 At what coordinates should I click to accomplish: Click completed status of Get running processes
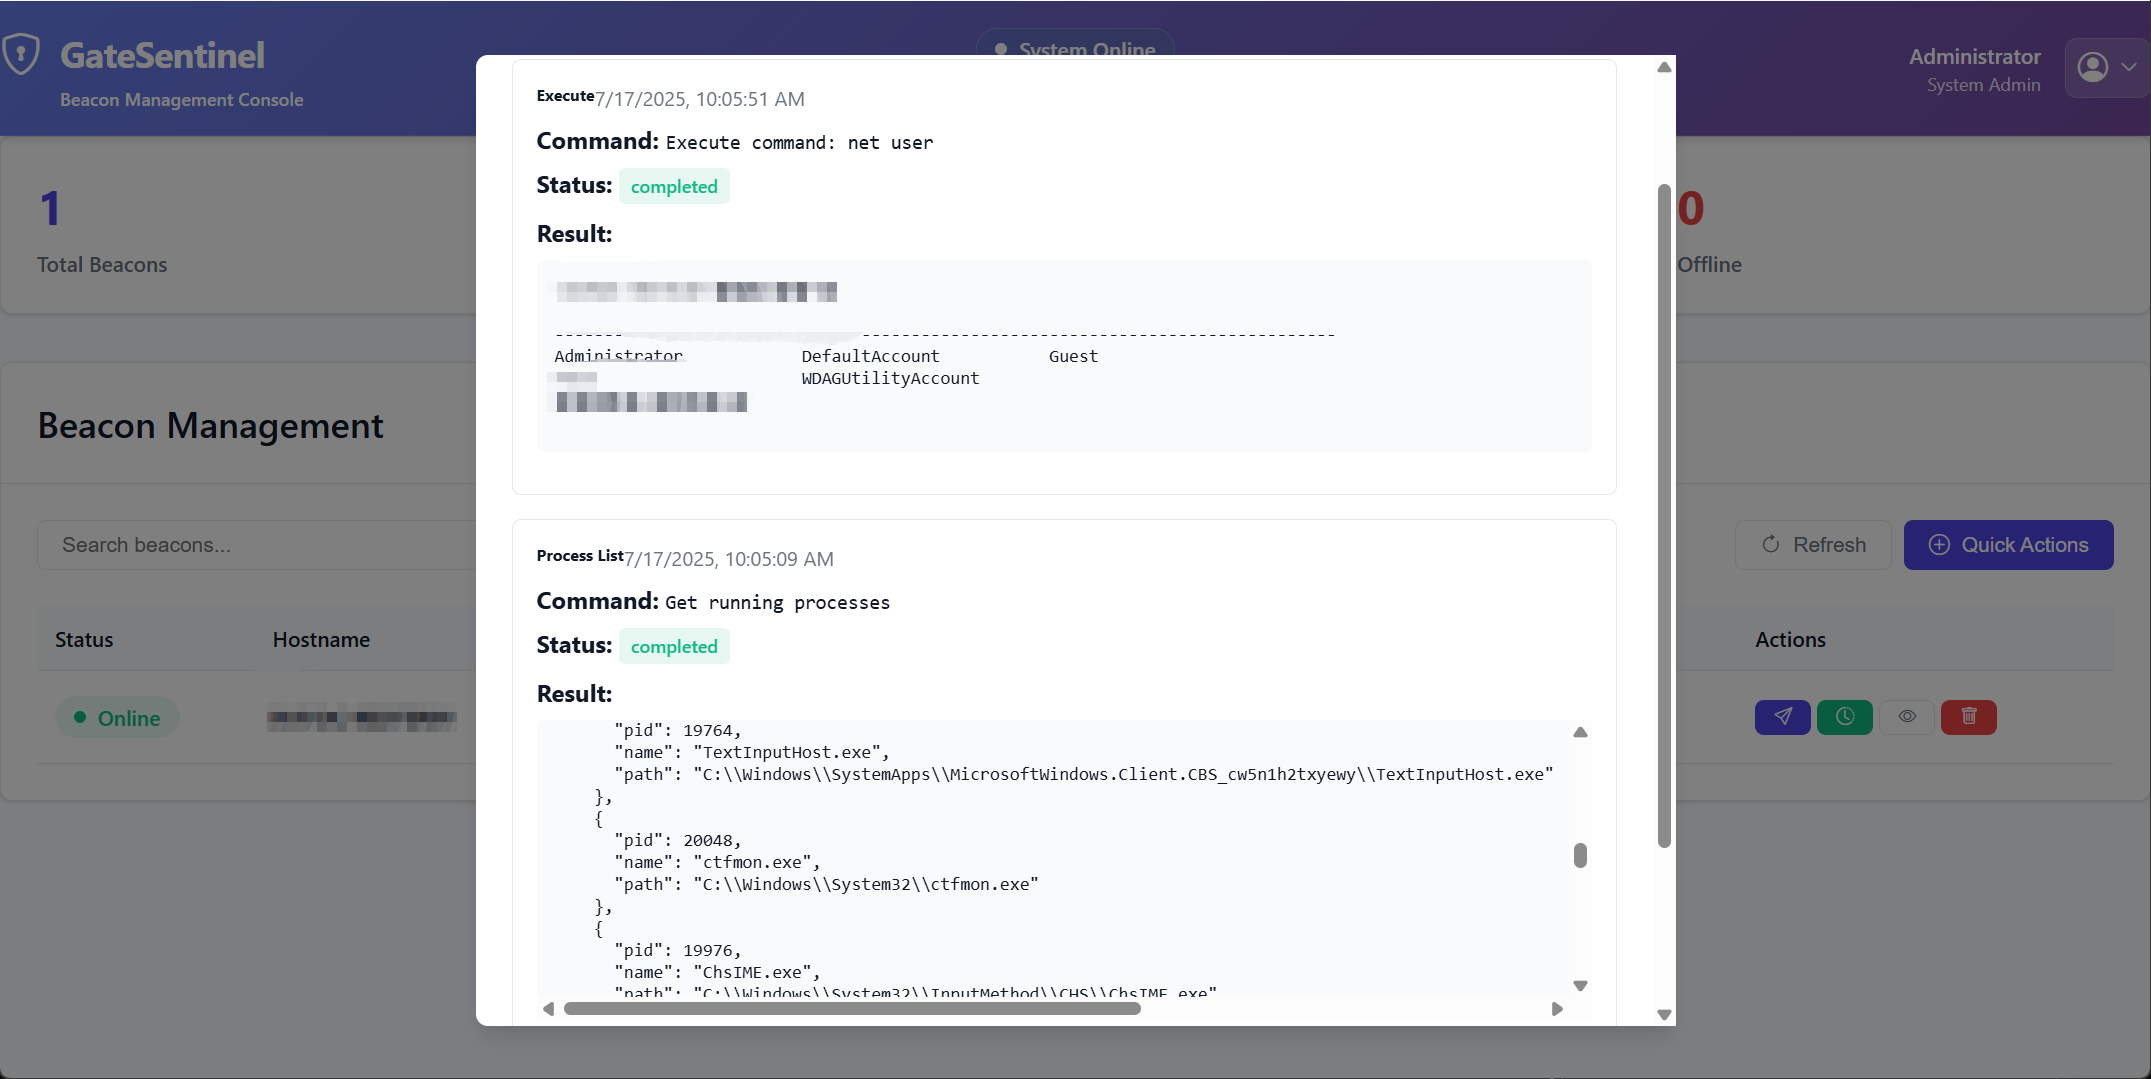point(674,647)
